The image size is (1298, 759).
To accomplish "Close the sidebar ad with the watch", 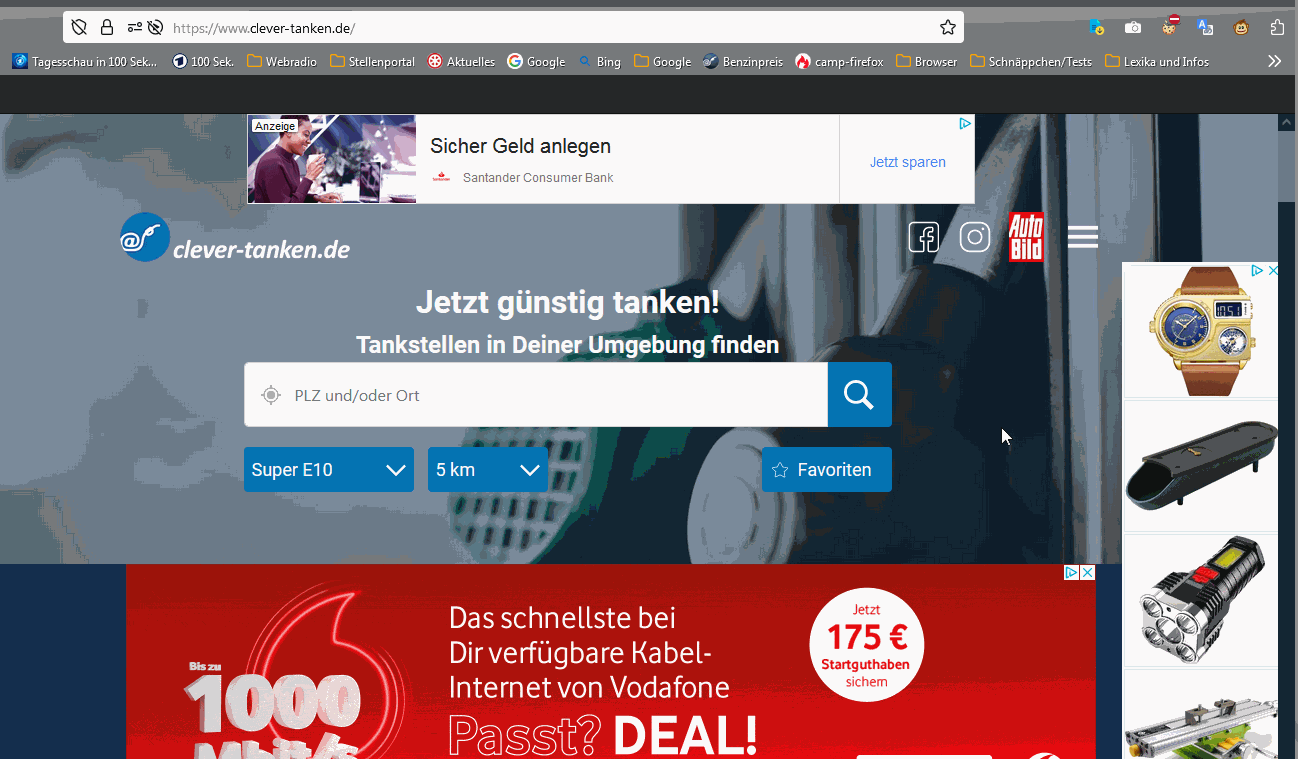I will 1272,271.
